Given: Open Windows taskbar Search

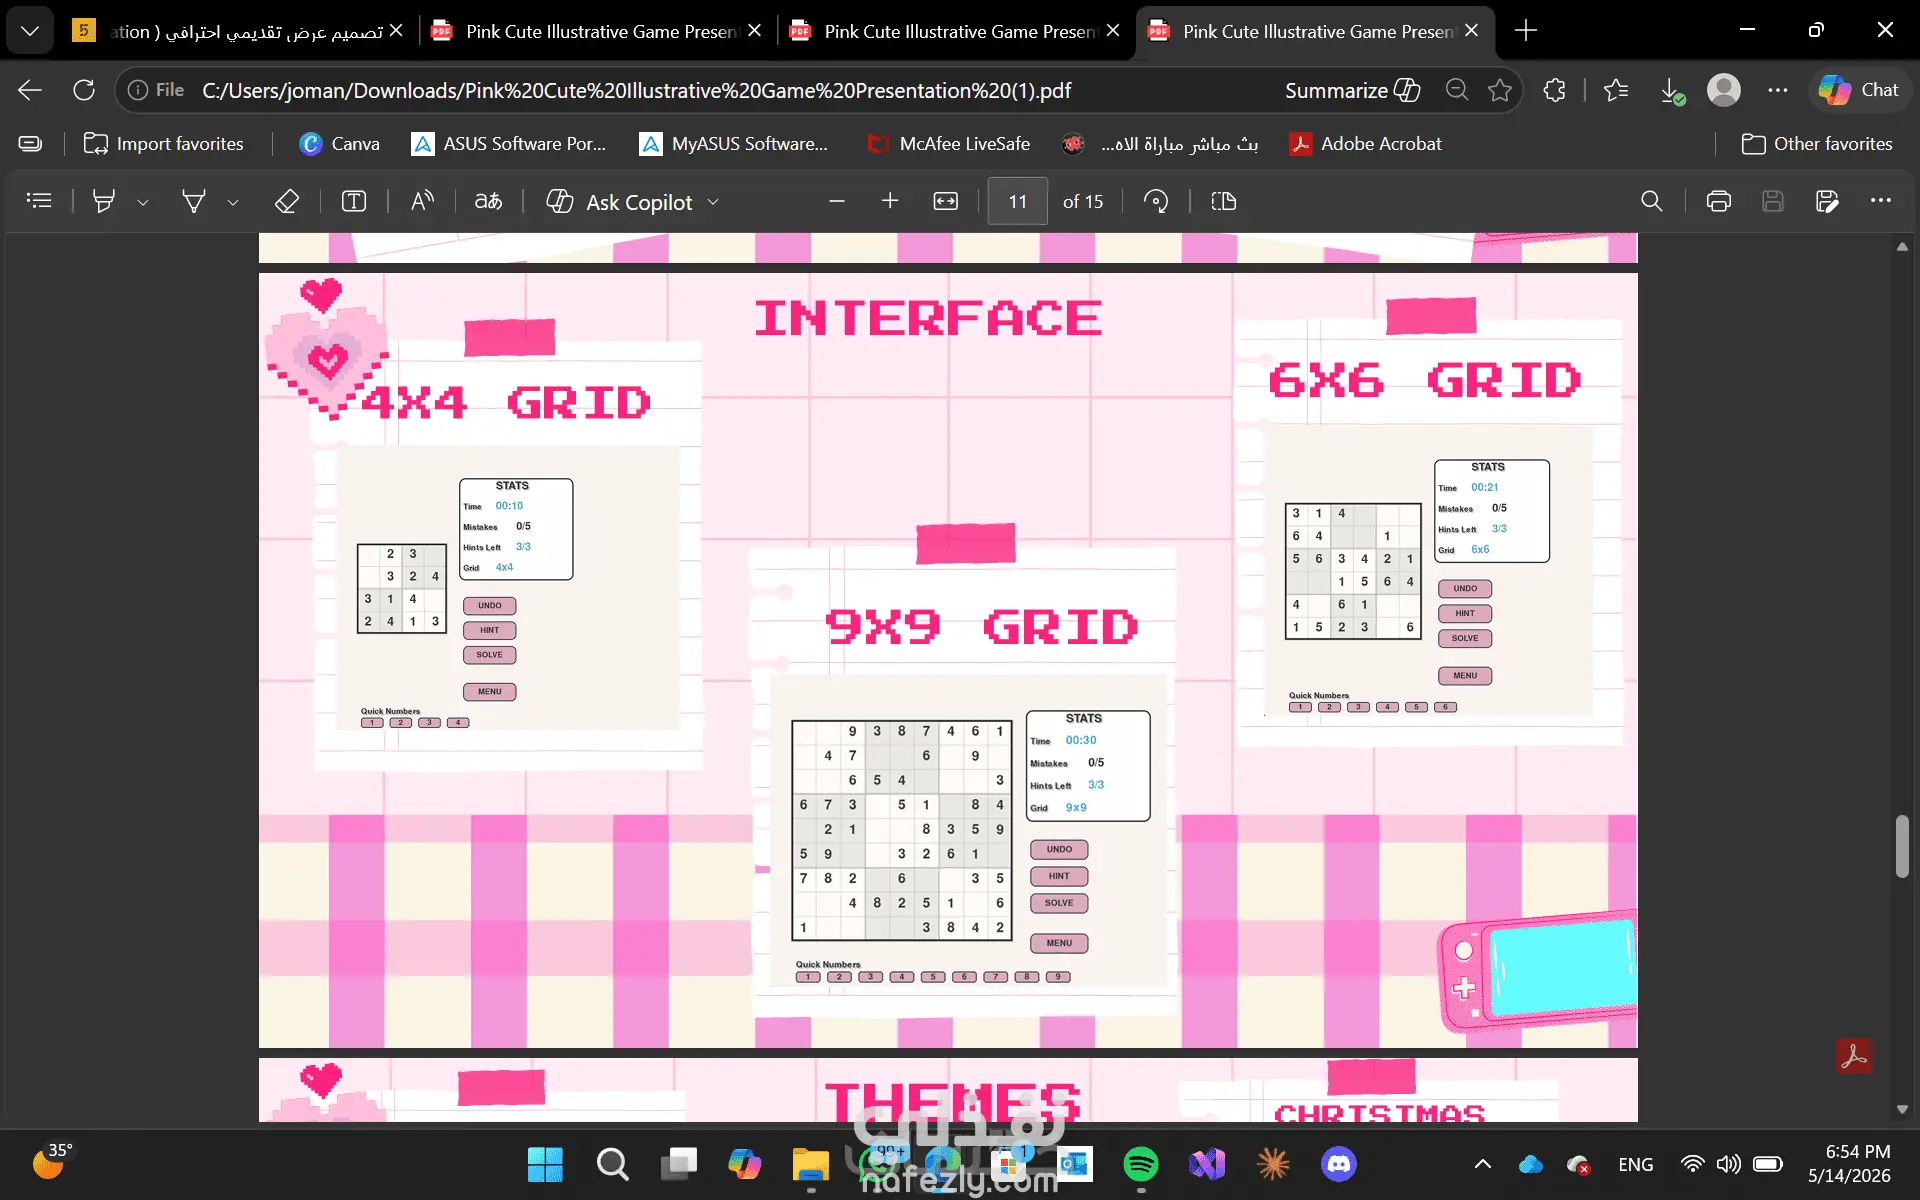Looking at the screenshot, I should (x=612, y=1164).
